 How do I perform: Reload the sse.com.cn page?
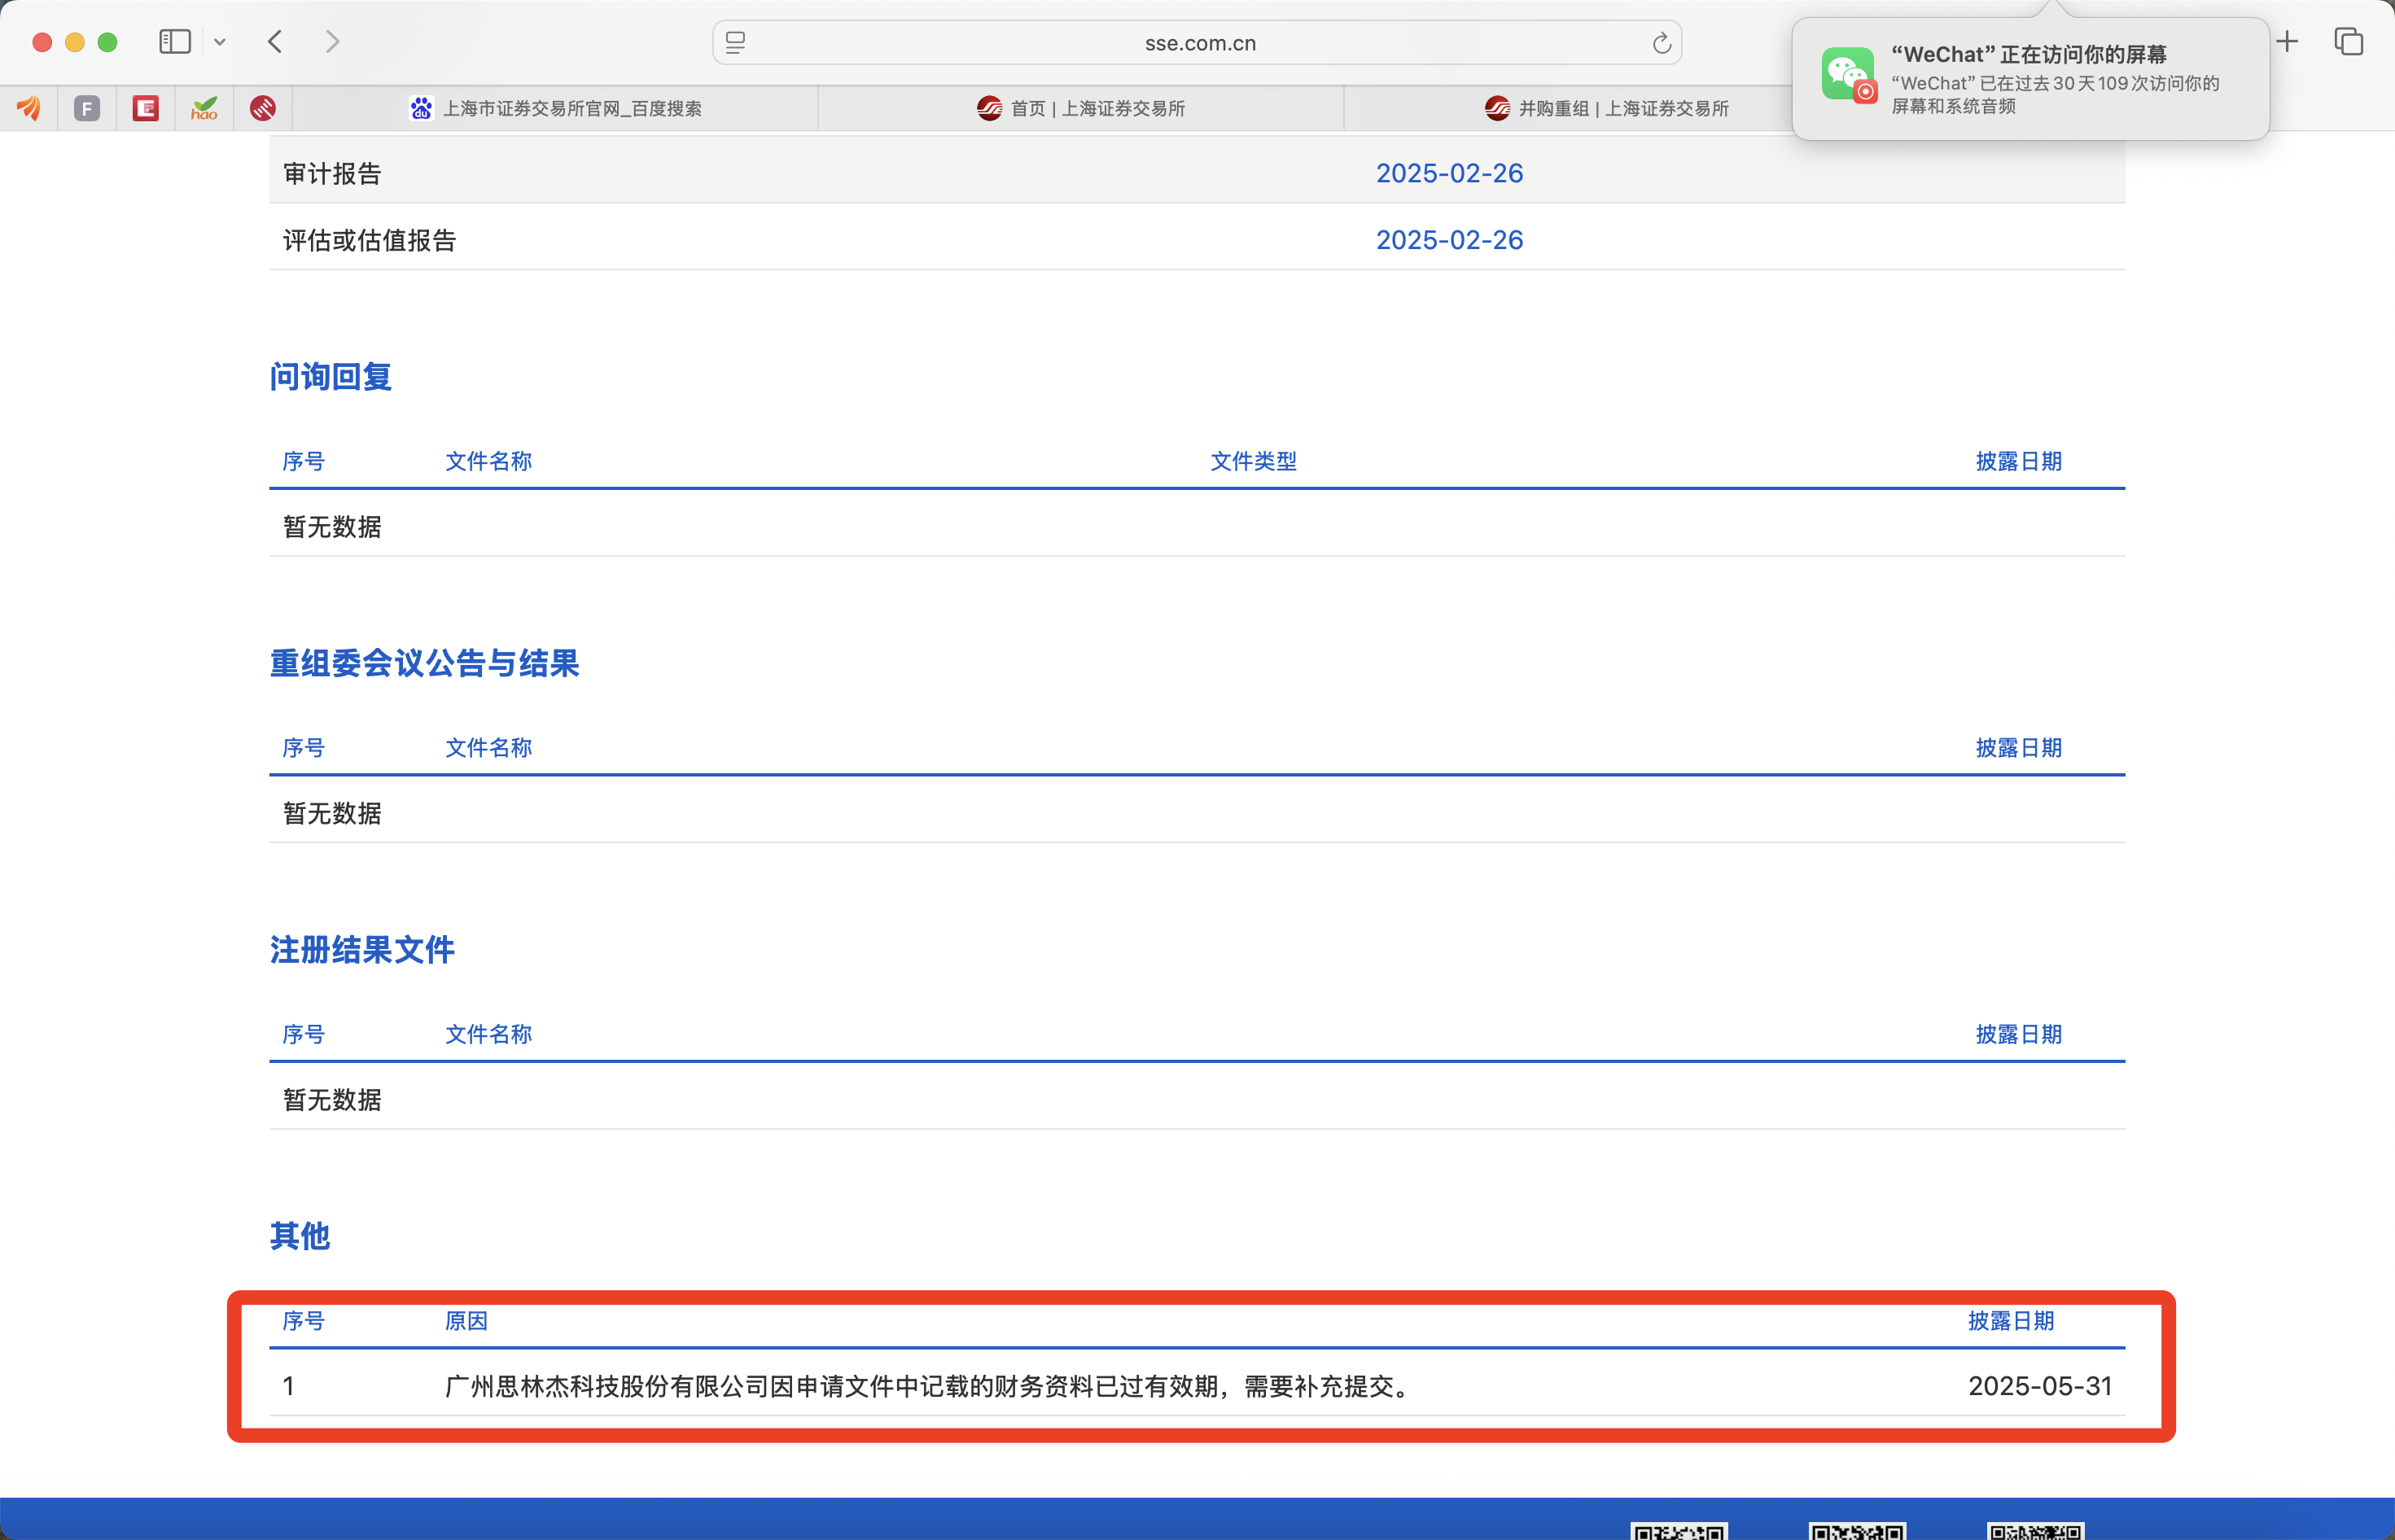1661,43
